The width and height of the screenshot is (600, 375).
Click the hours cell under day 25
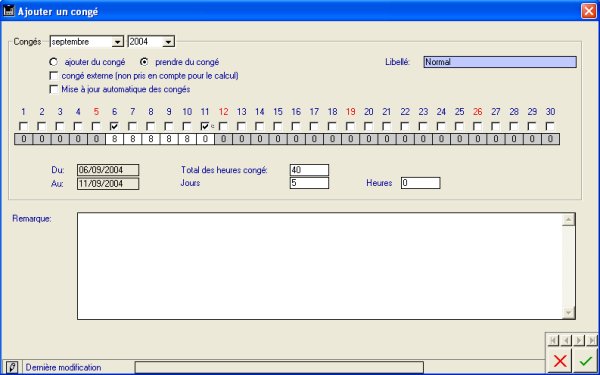point(460,139)
